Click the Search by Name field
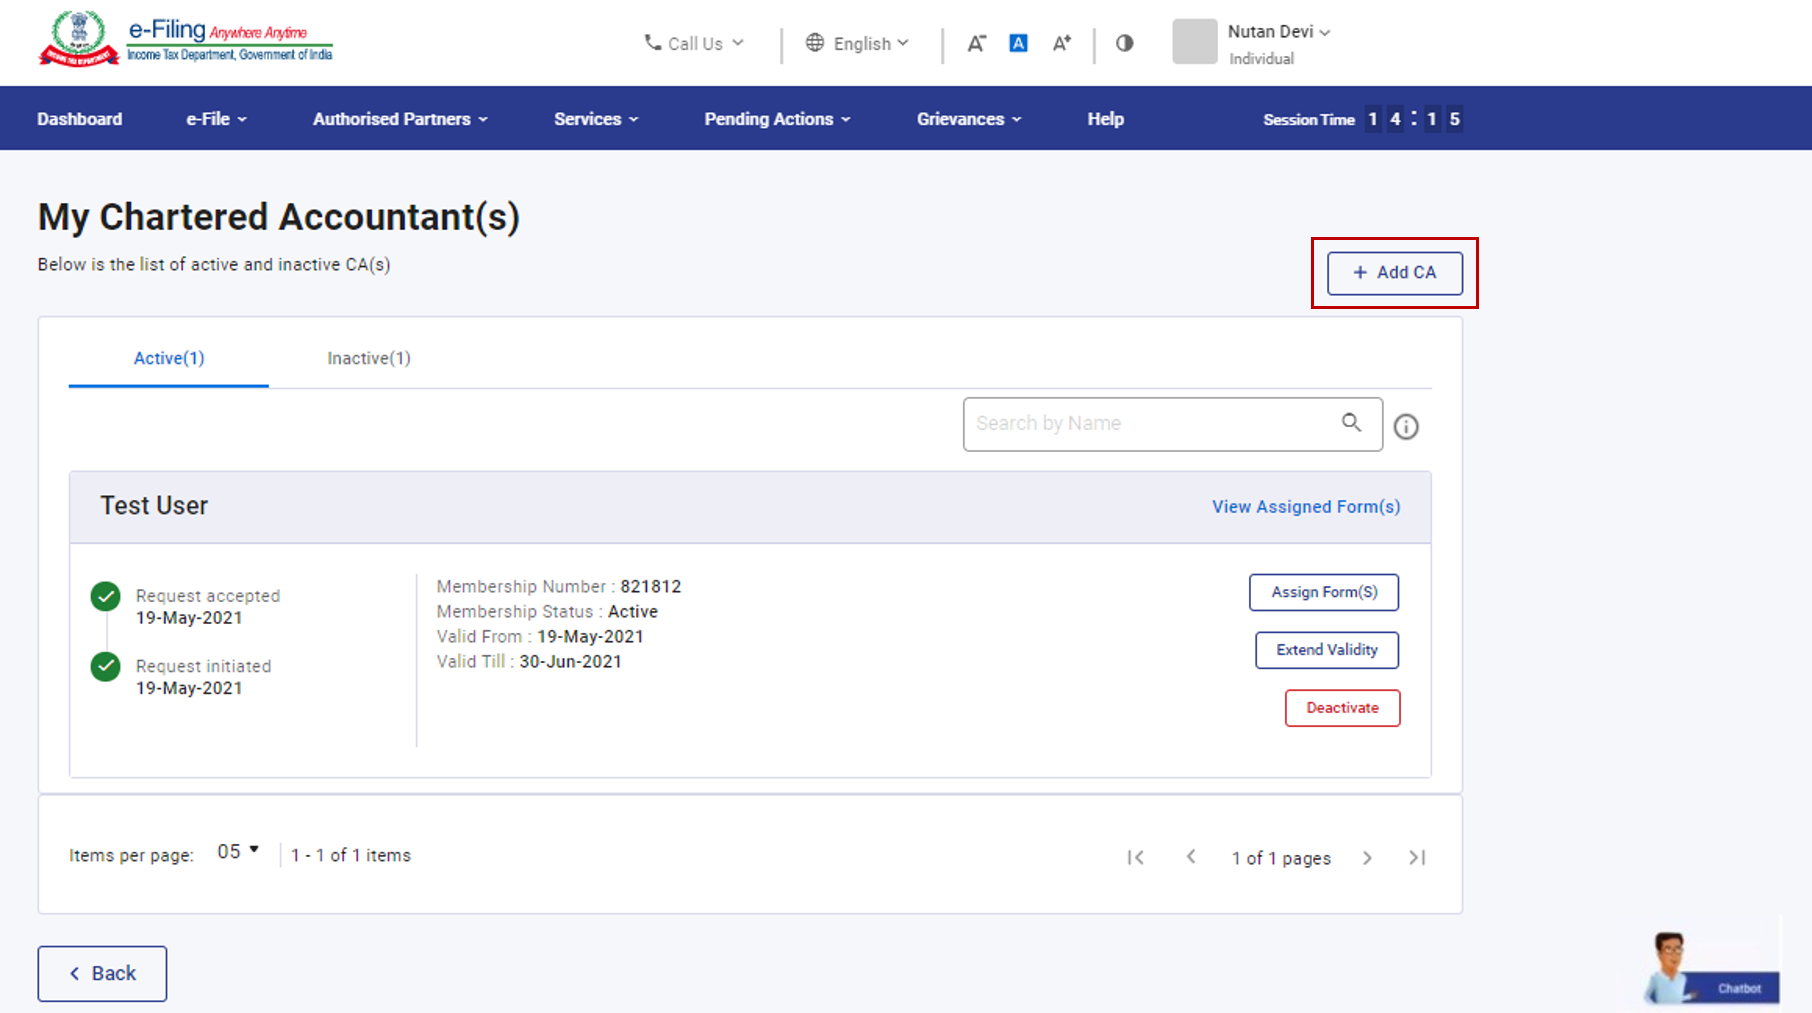 [x=1150, y=424]
